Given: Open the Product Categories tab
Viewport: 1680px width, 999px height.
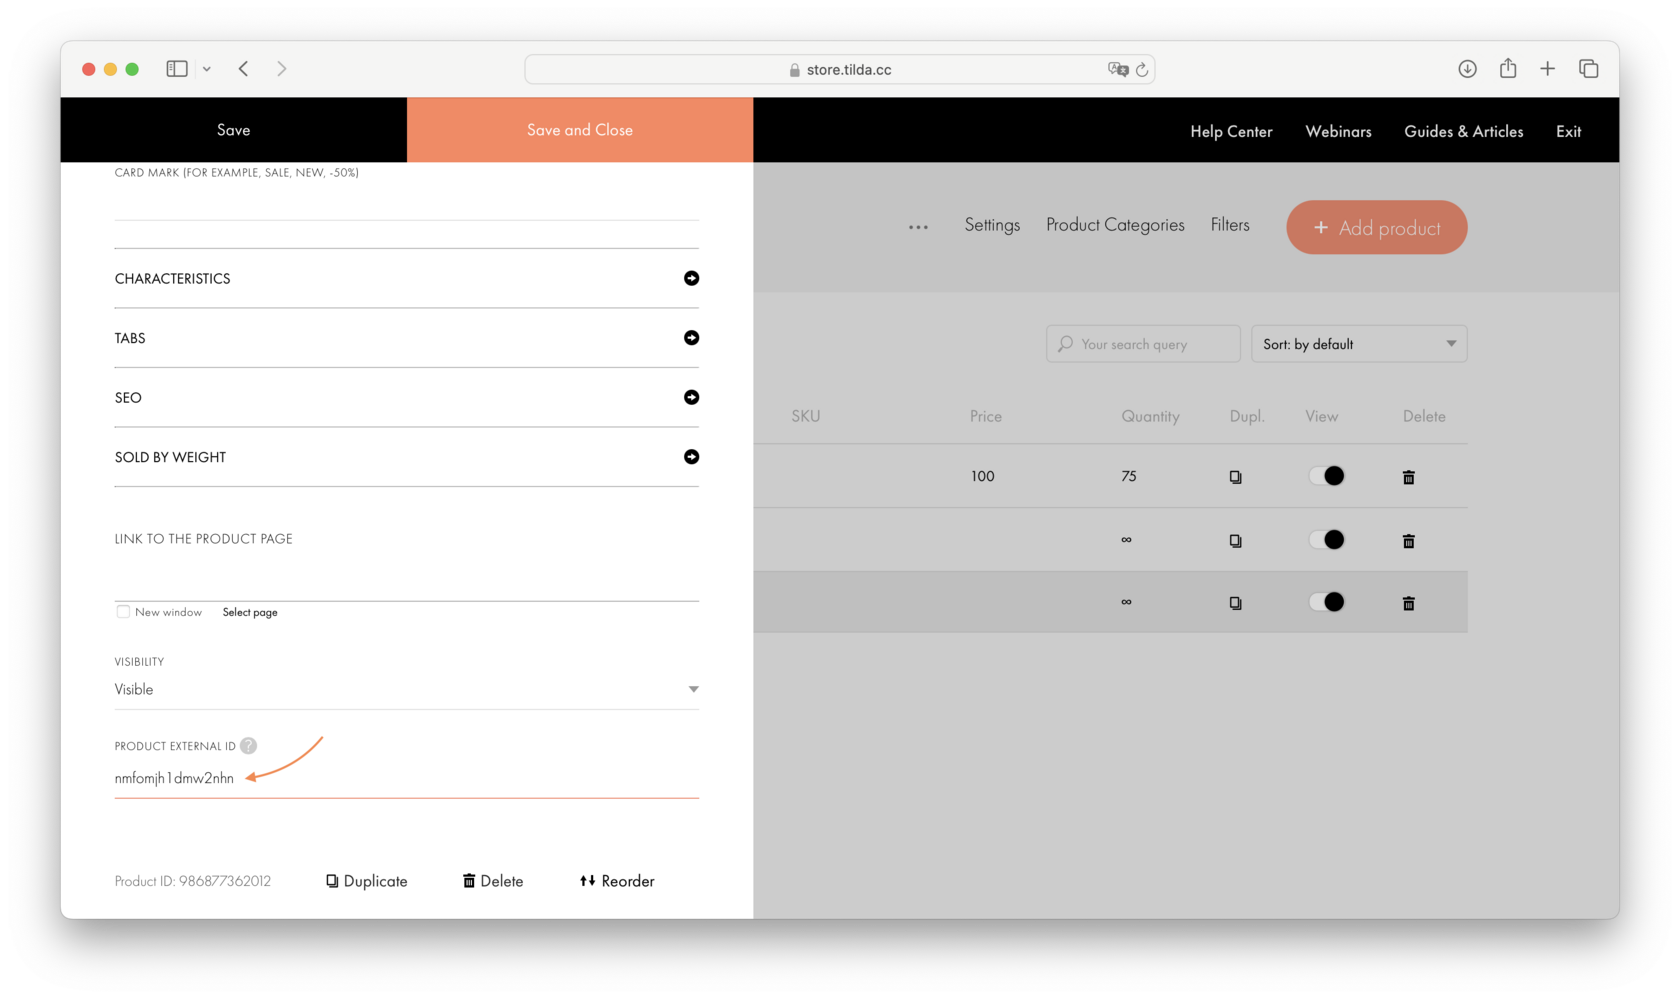Looking at the screenshot, I should point(1114,225).
